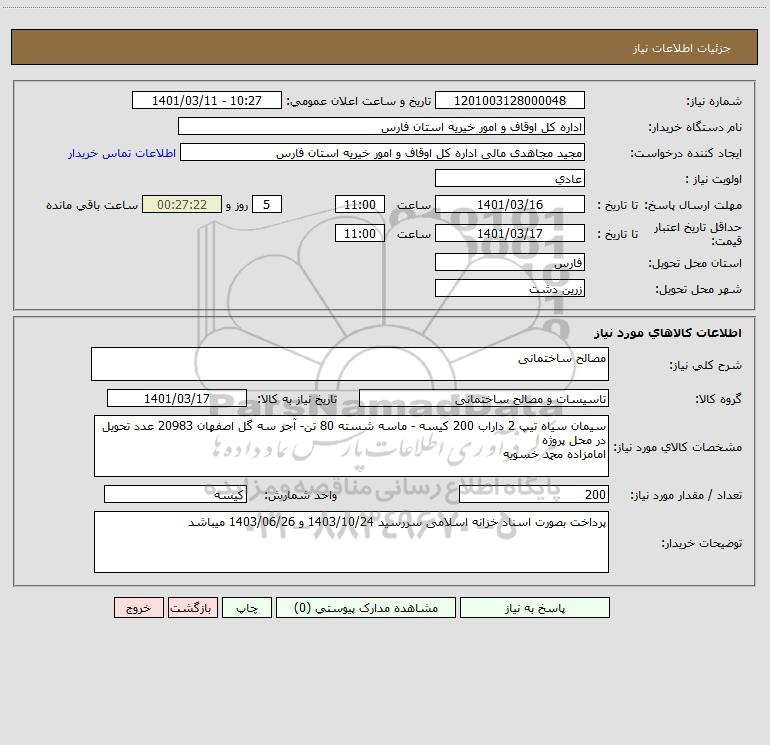
Task: Click the نام دستگاه خریدار label
Action: click(x=695, y=127)
